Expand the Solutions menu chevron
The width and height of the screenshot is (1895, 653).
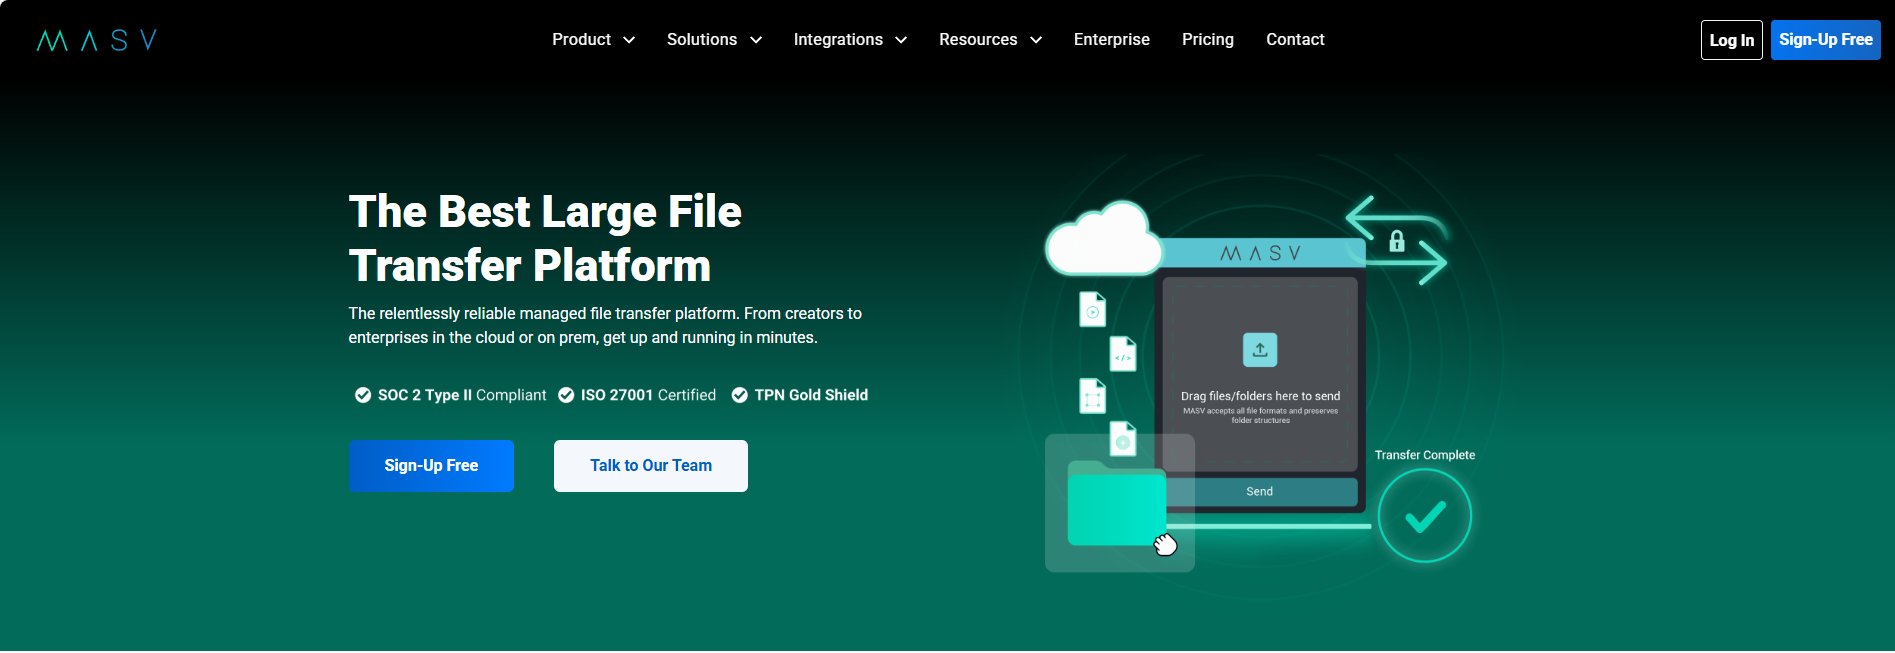coord(756,40)
